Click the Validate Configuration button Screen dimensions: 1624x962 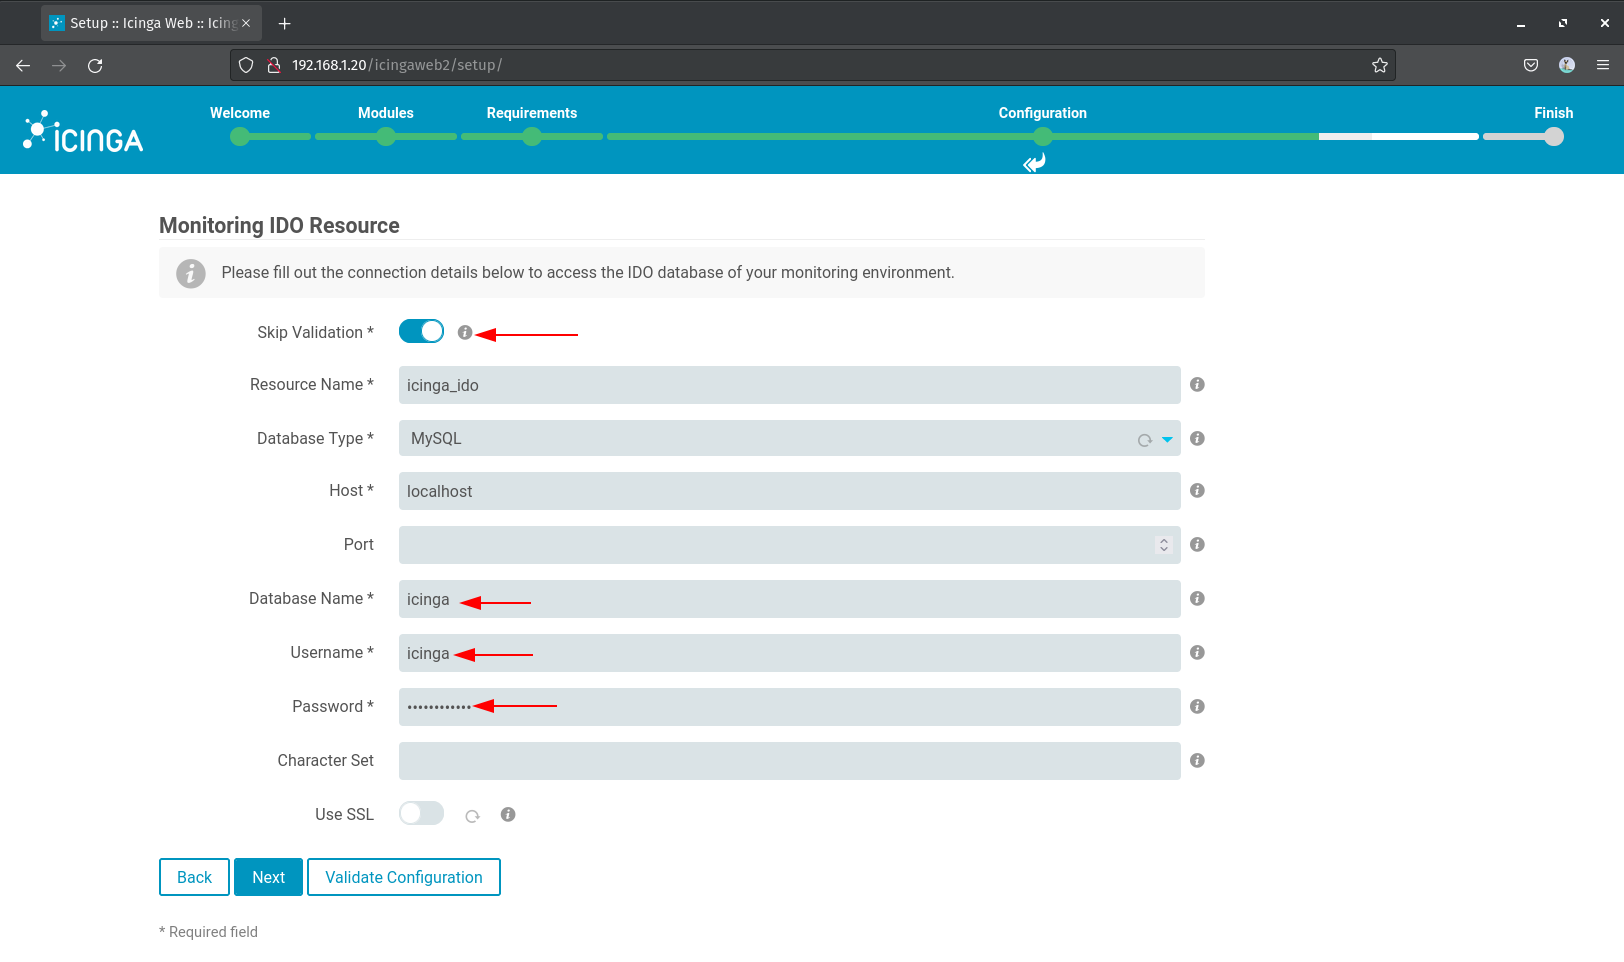click(x=404, y=877)
